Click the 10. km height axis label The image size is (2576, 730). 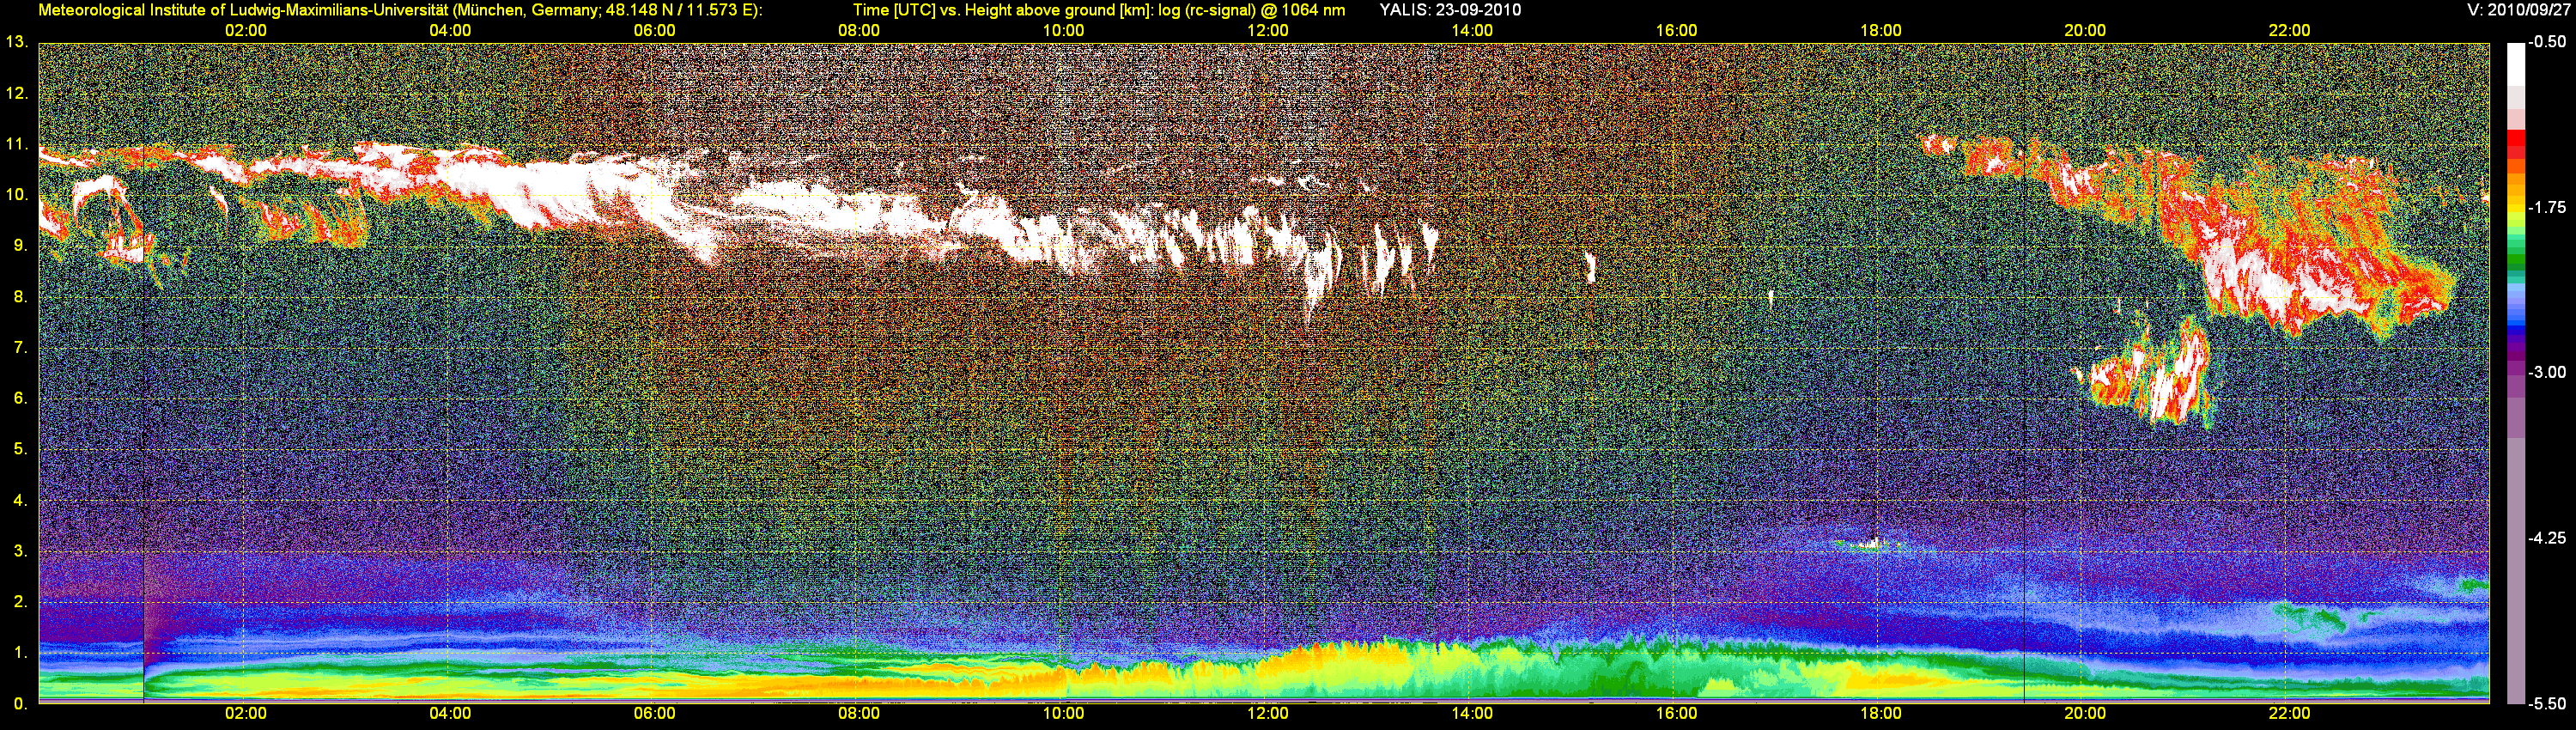(17, 195)
